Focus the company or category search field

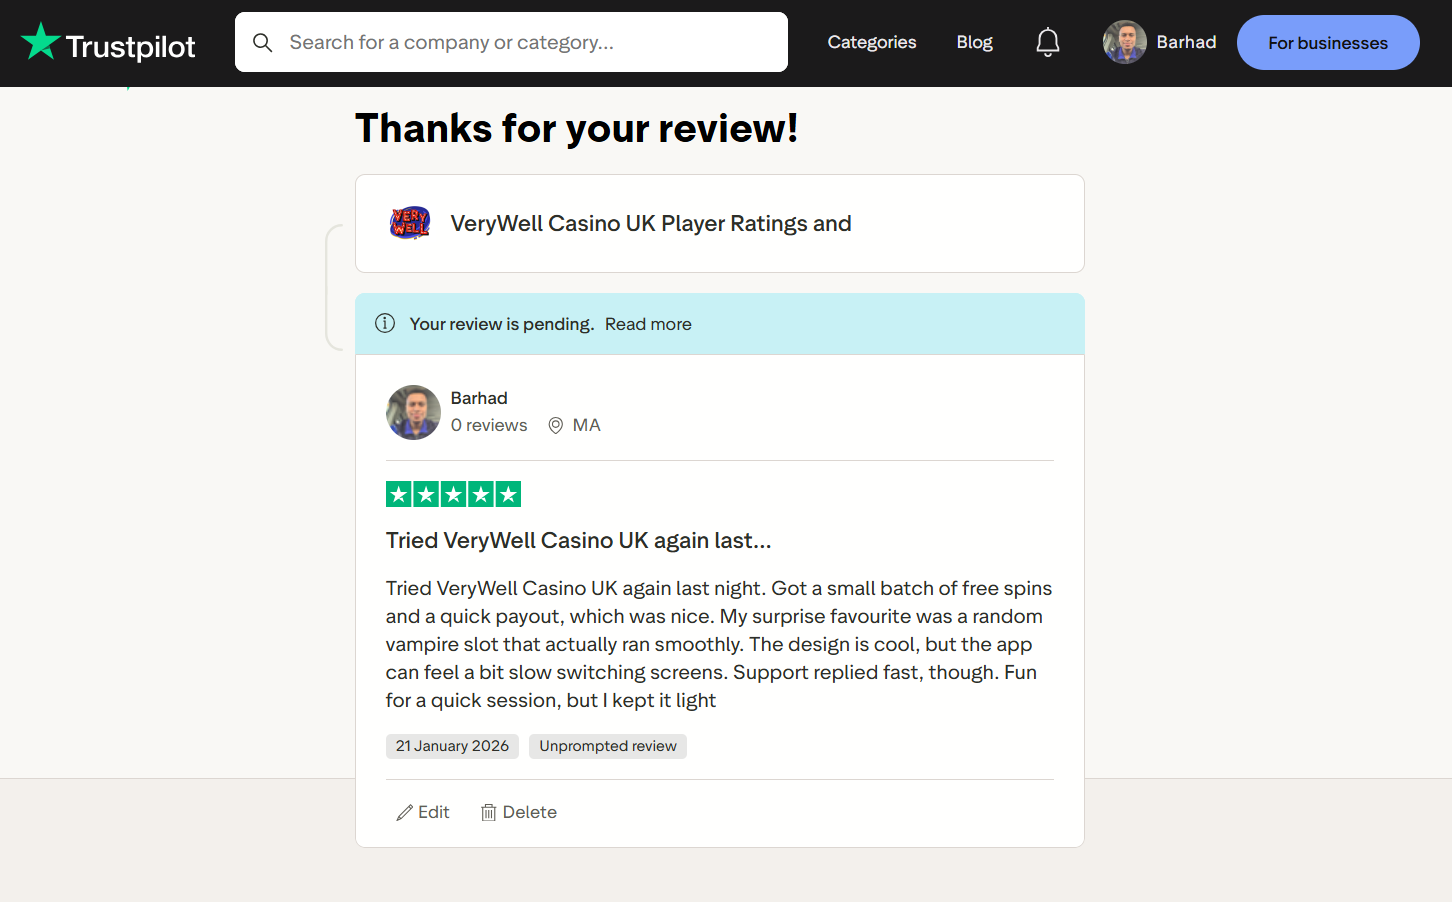(x=511, y=42)
